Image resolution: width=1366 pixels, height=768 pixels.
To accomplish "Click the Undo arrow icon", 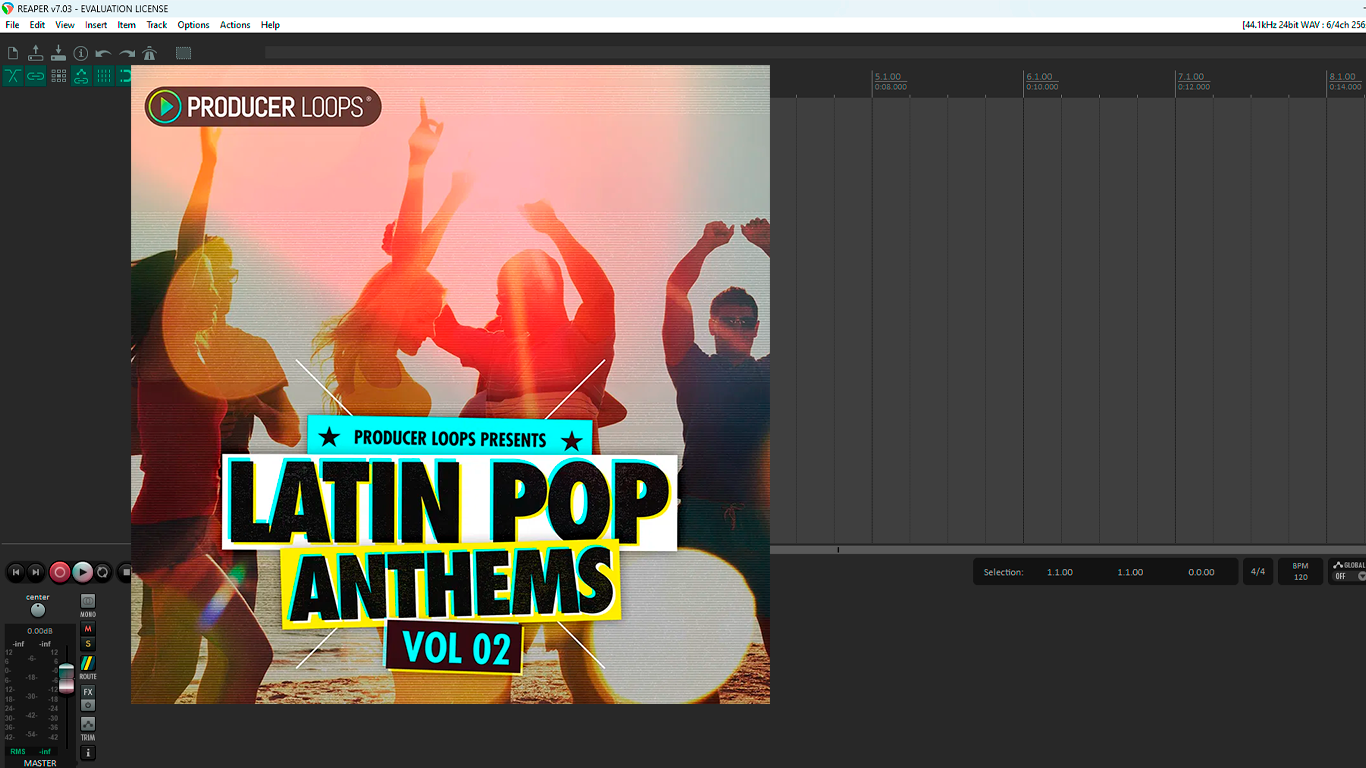I will point(103,53).
